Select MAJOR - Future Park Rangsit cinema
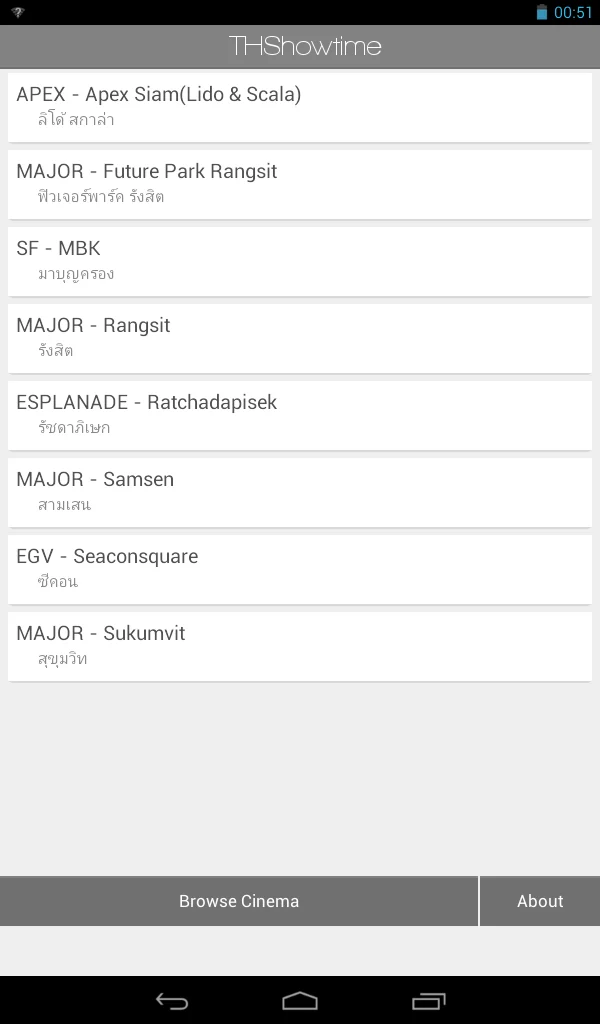Image resolution: width=600 pixels, height=1024 pixels. click(x=300, y=184)
